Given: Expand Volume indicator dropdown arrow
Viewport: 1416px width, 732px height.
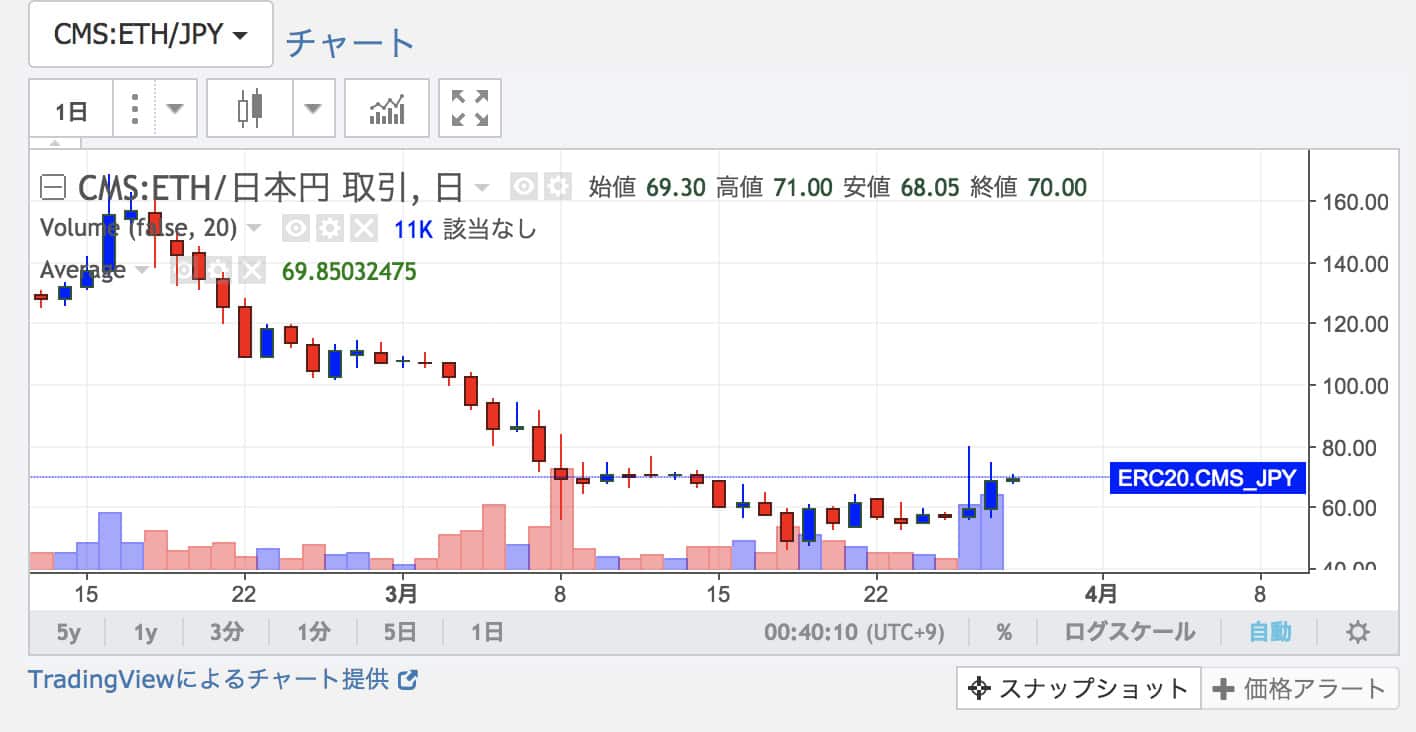Looking at the screenshot, I should tap(254, 229).
